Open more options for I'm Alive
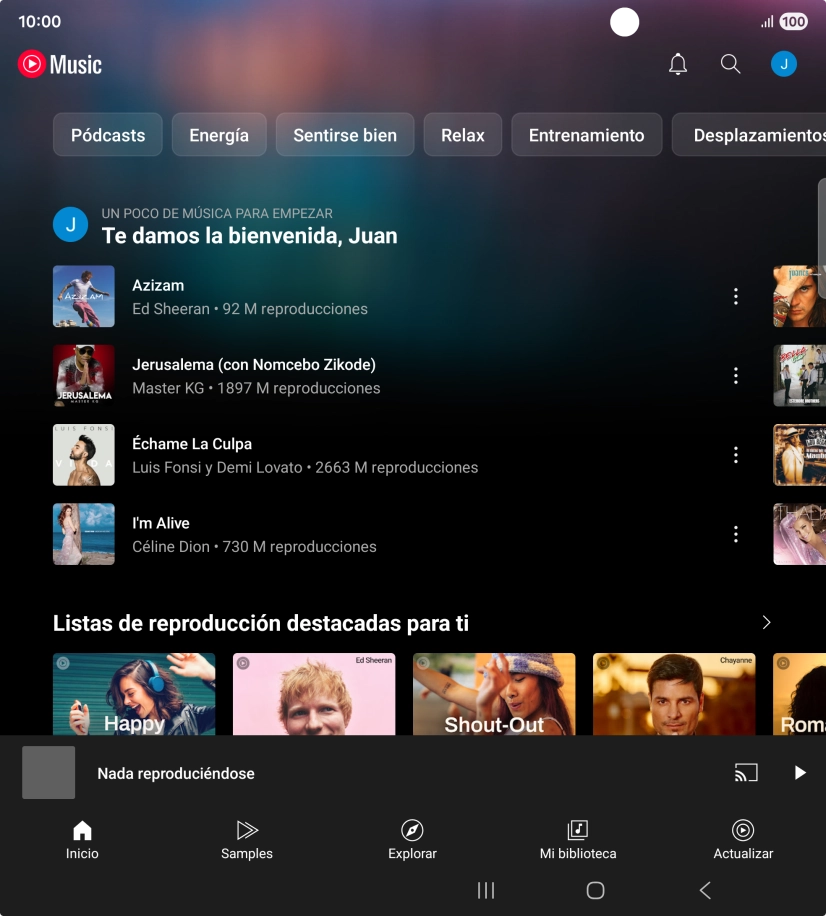Viewport: 826px width, 916px height. coord(736,535)
